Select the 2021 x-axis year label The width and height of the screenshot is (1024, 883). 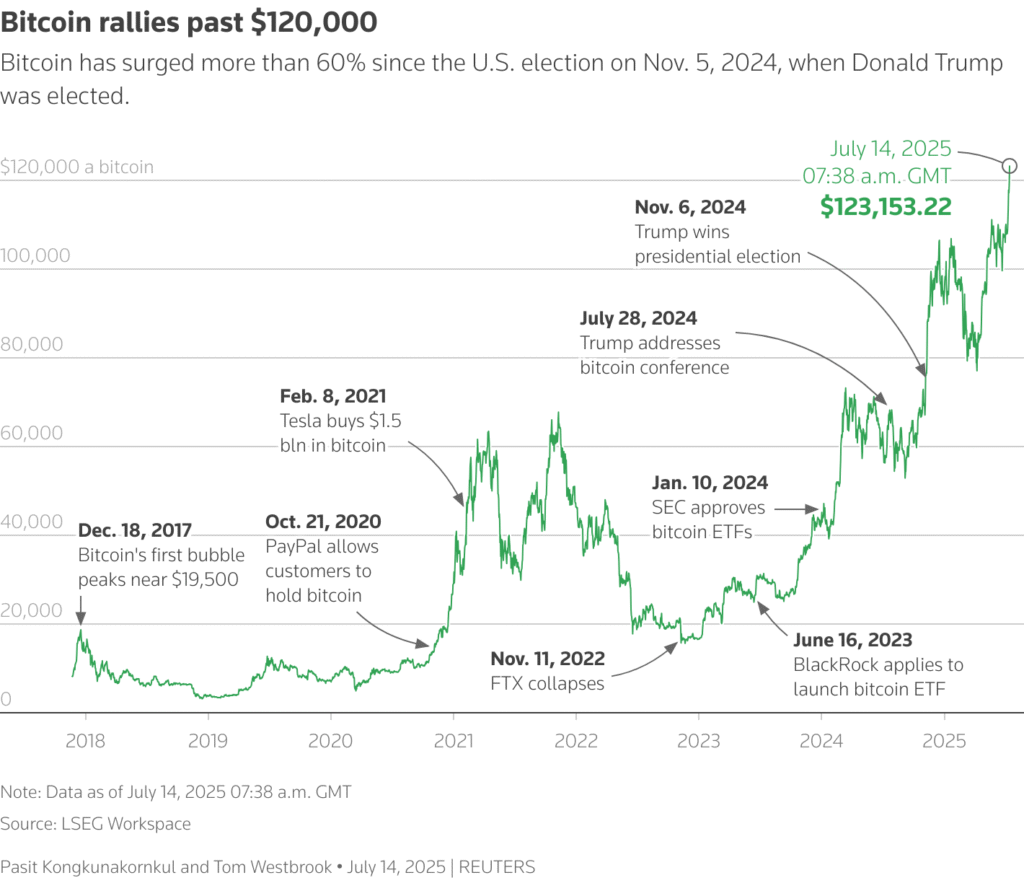(453, 742)
